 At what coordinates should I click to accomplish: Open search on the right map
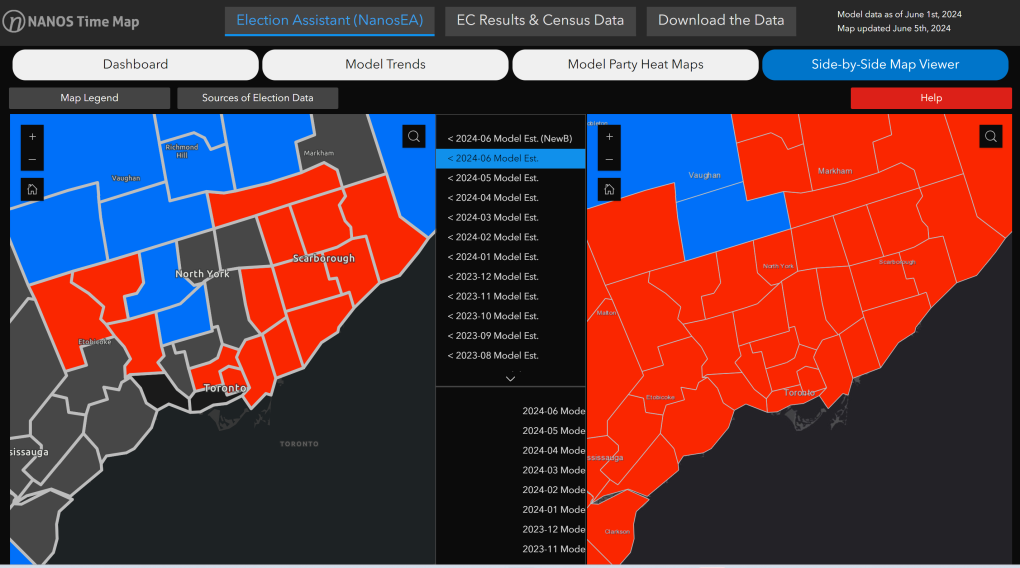pos(991,137)
